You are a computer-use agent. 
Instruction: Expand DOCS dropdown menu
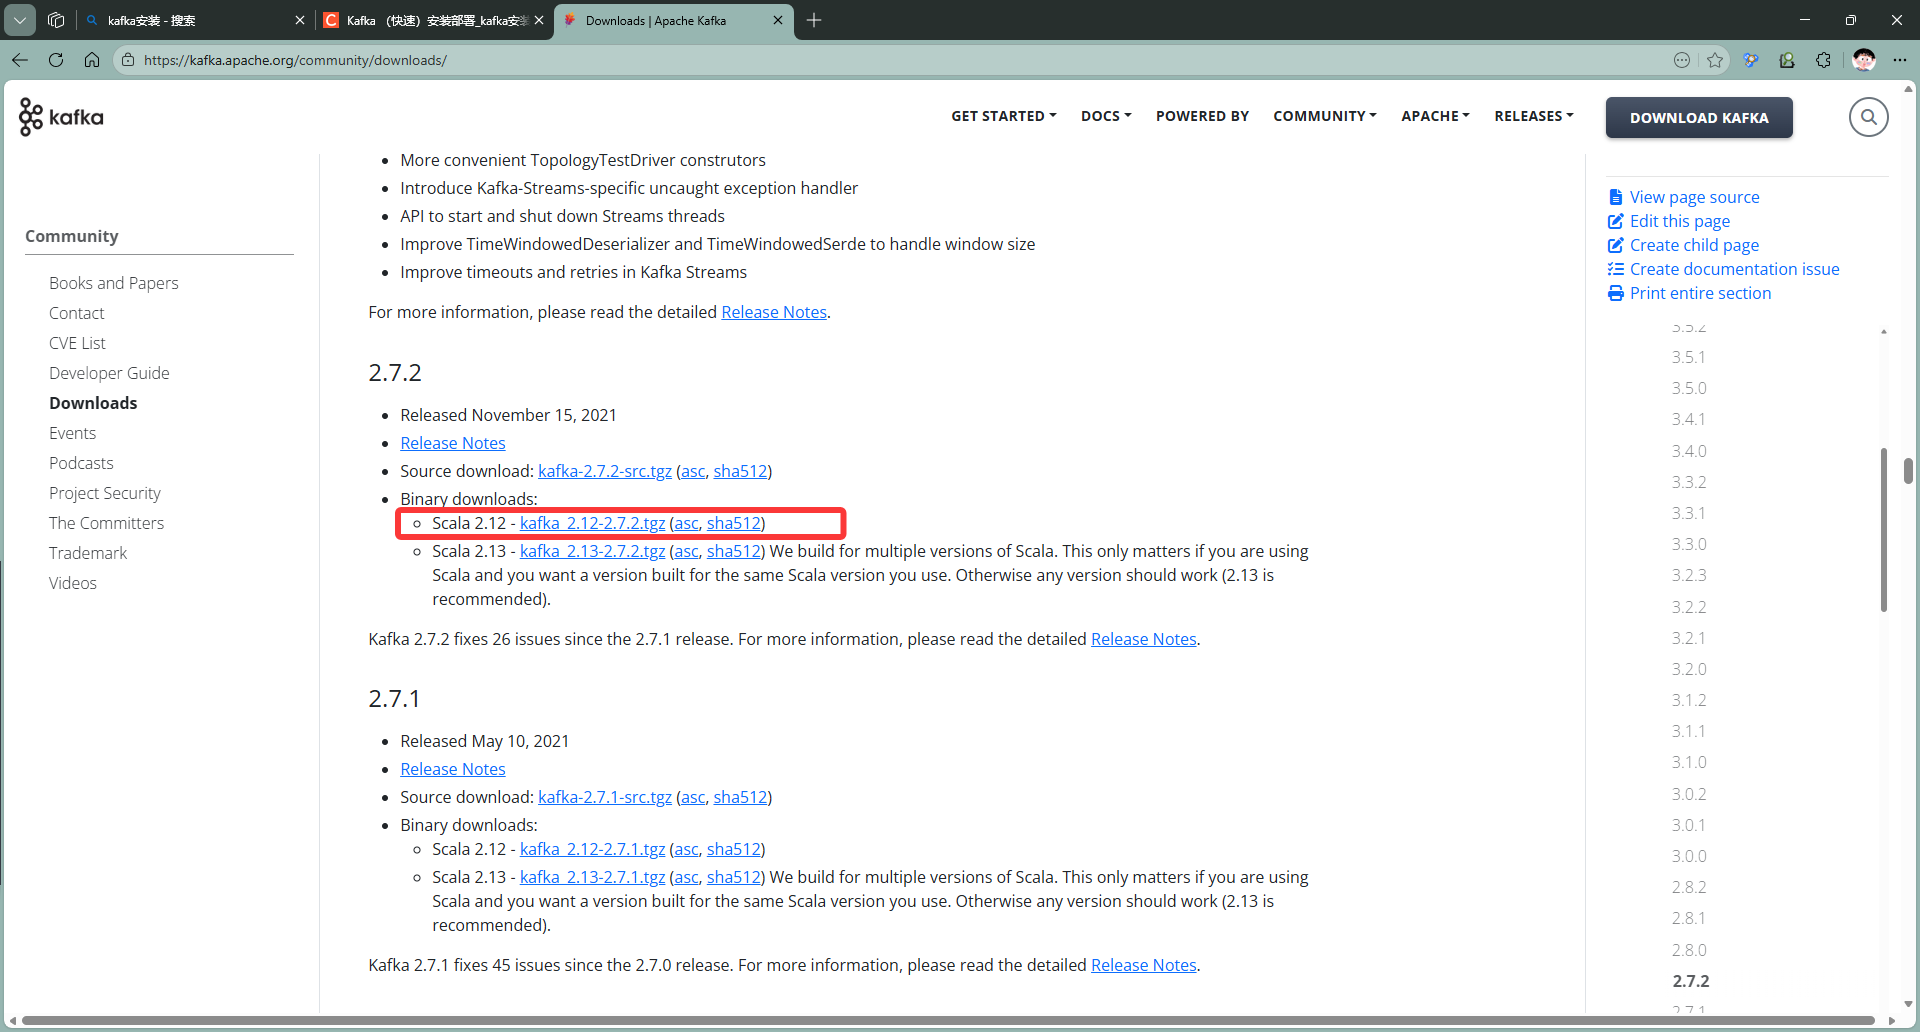click(x=1106, y=116)
